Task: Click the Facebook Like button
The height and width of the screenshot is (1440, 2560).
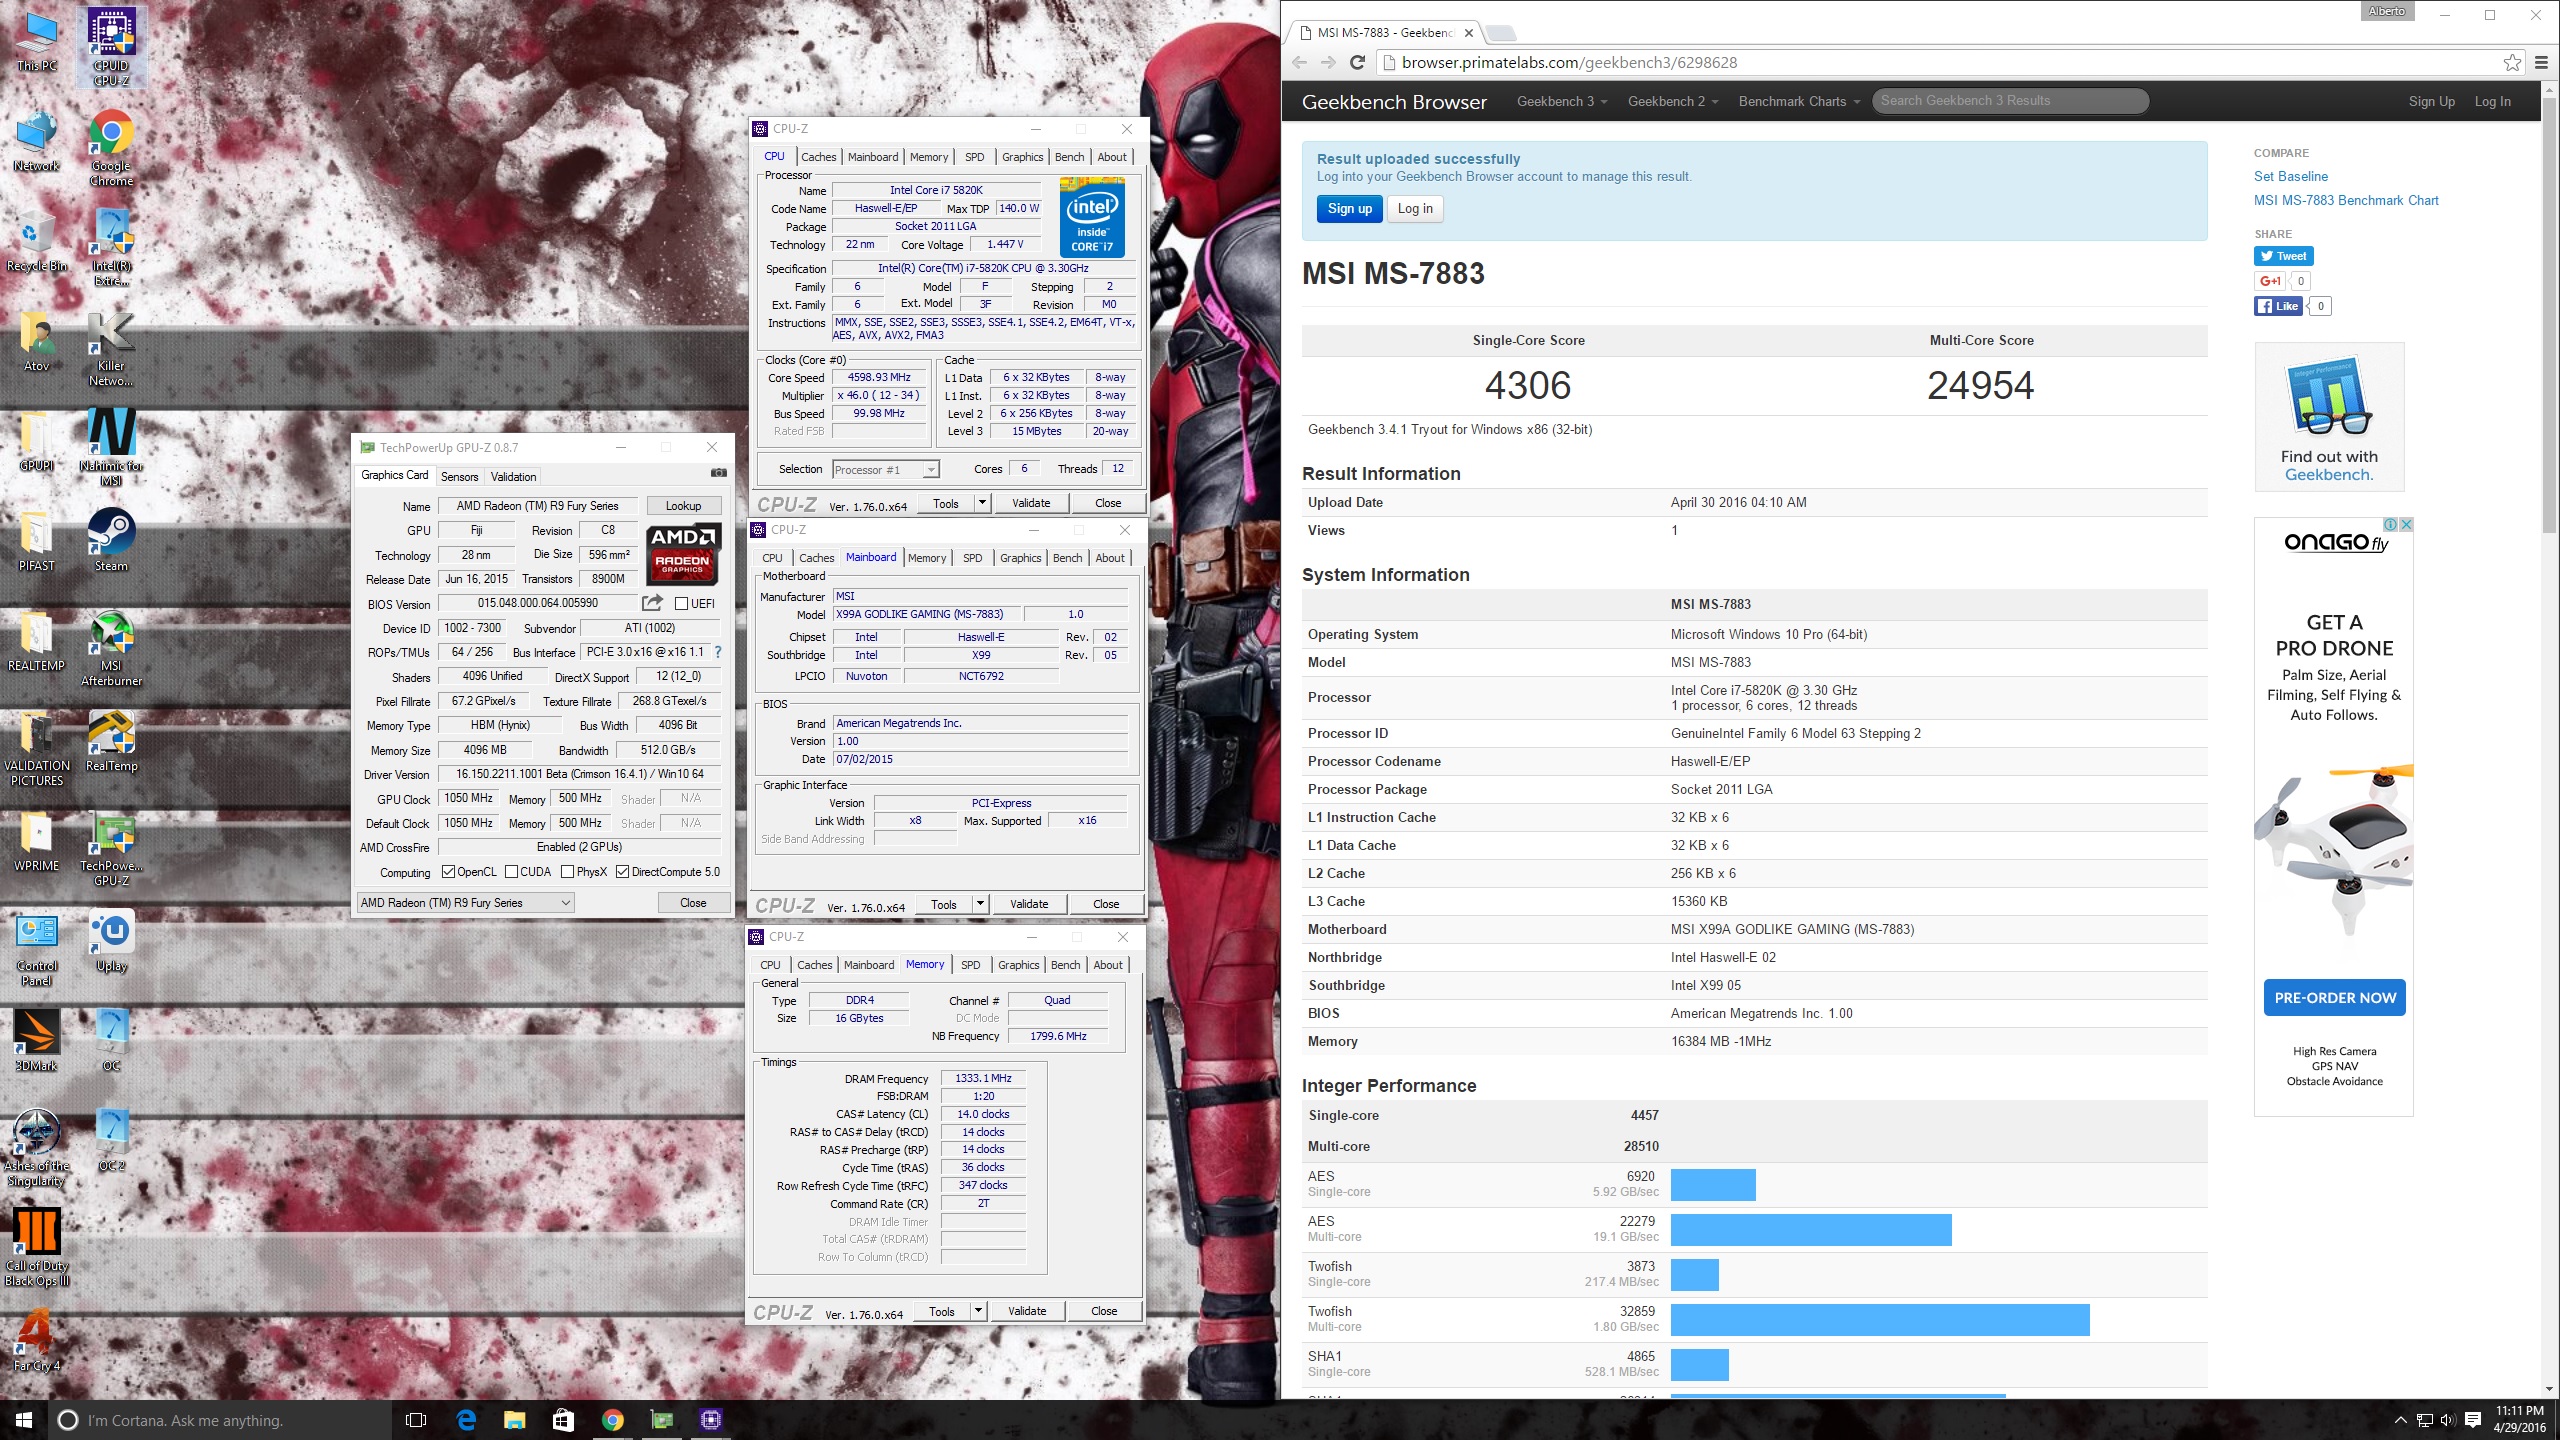Action: click(2278, 306)
